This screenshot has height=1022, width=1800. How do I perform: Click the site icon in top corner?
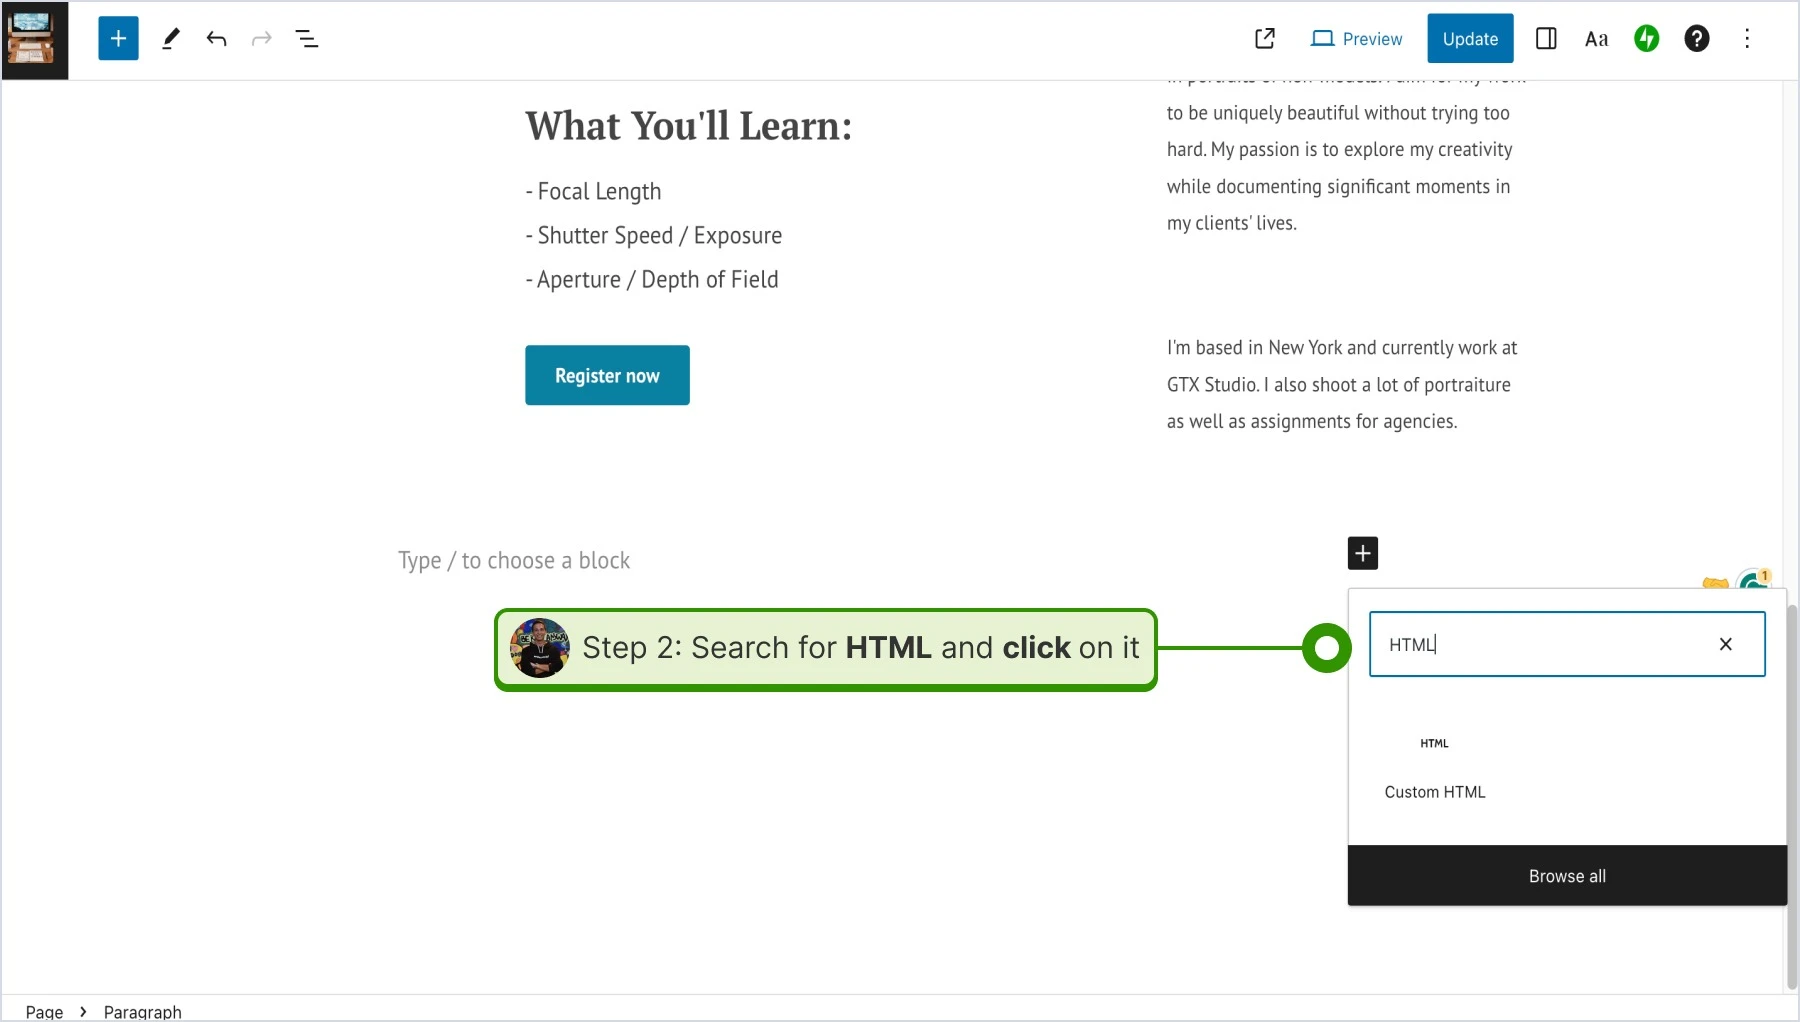click(35, 40)
